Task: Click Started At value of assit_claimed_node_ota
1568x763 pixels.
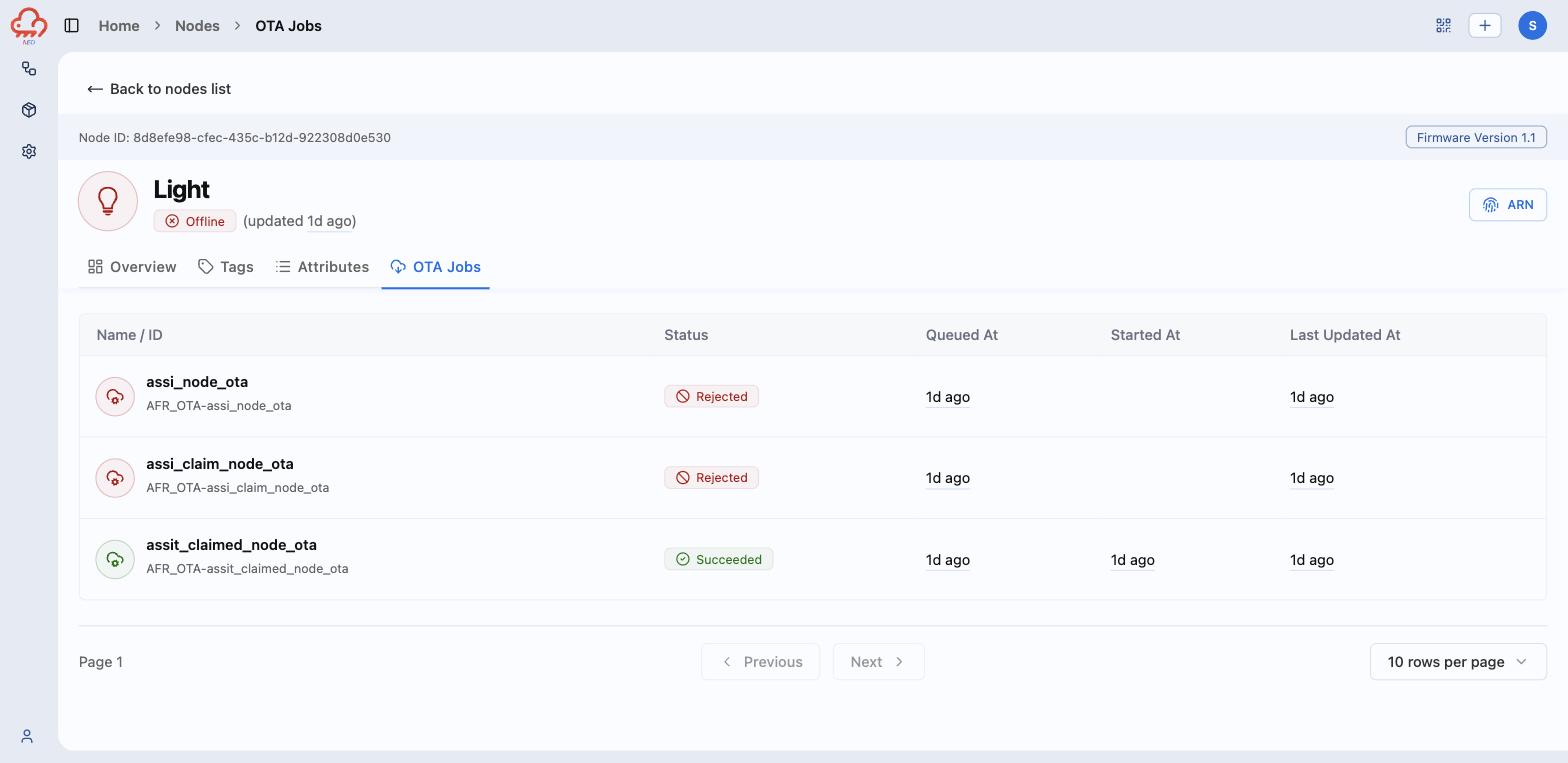Action: coord(1133,560)
